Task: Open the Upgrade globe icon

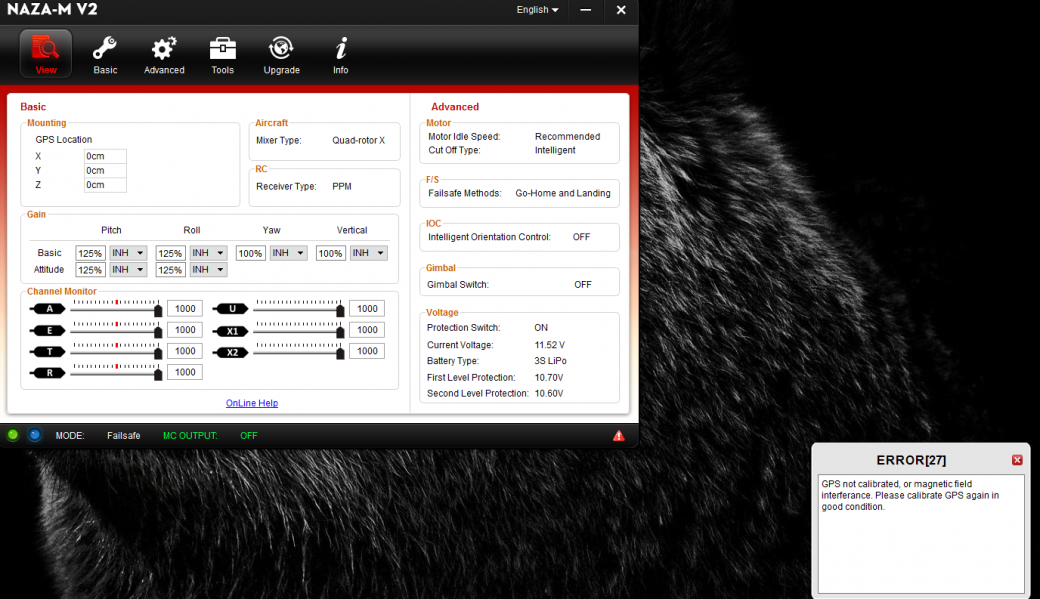Action: 281,54
